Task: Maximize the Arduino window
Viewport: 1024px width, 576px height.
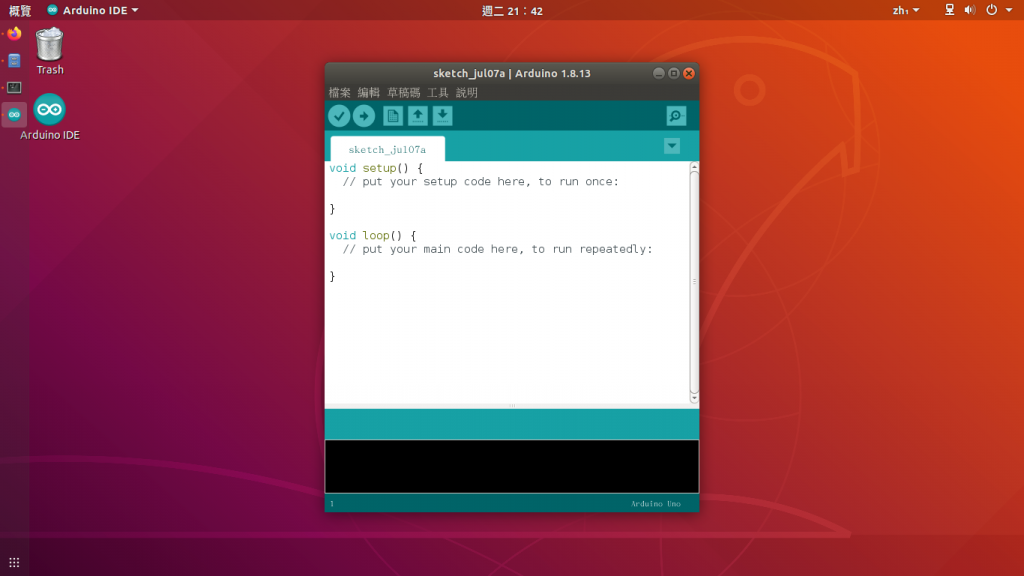Action: click(673, 73)
